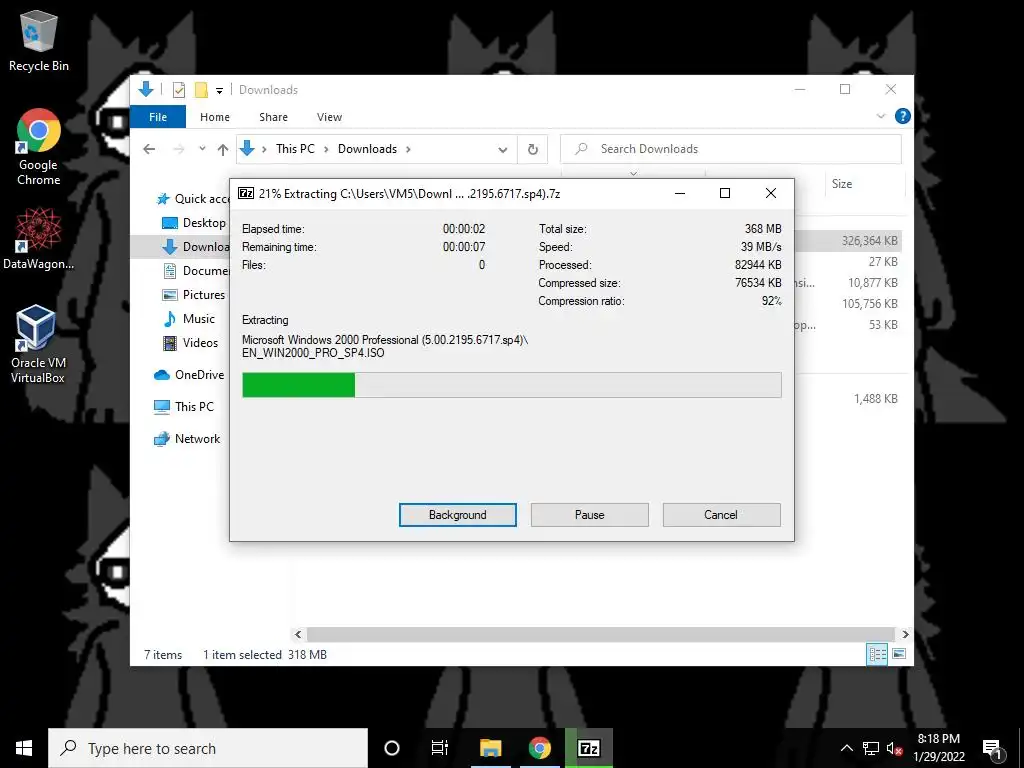The width and height of the screenshot is (1024, 768).
Task: Select Music in navigation pane
Action: coord(189,319)
